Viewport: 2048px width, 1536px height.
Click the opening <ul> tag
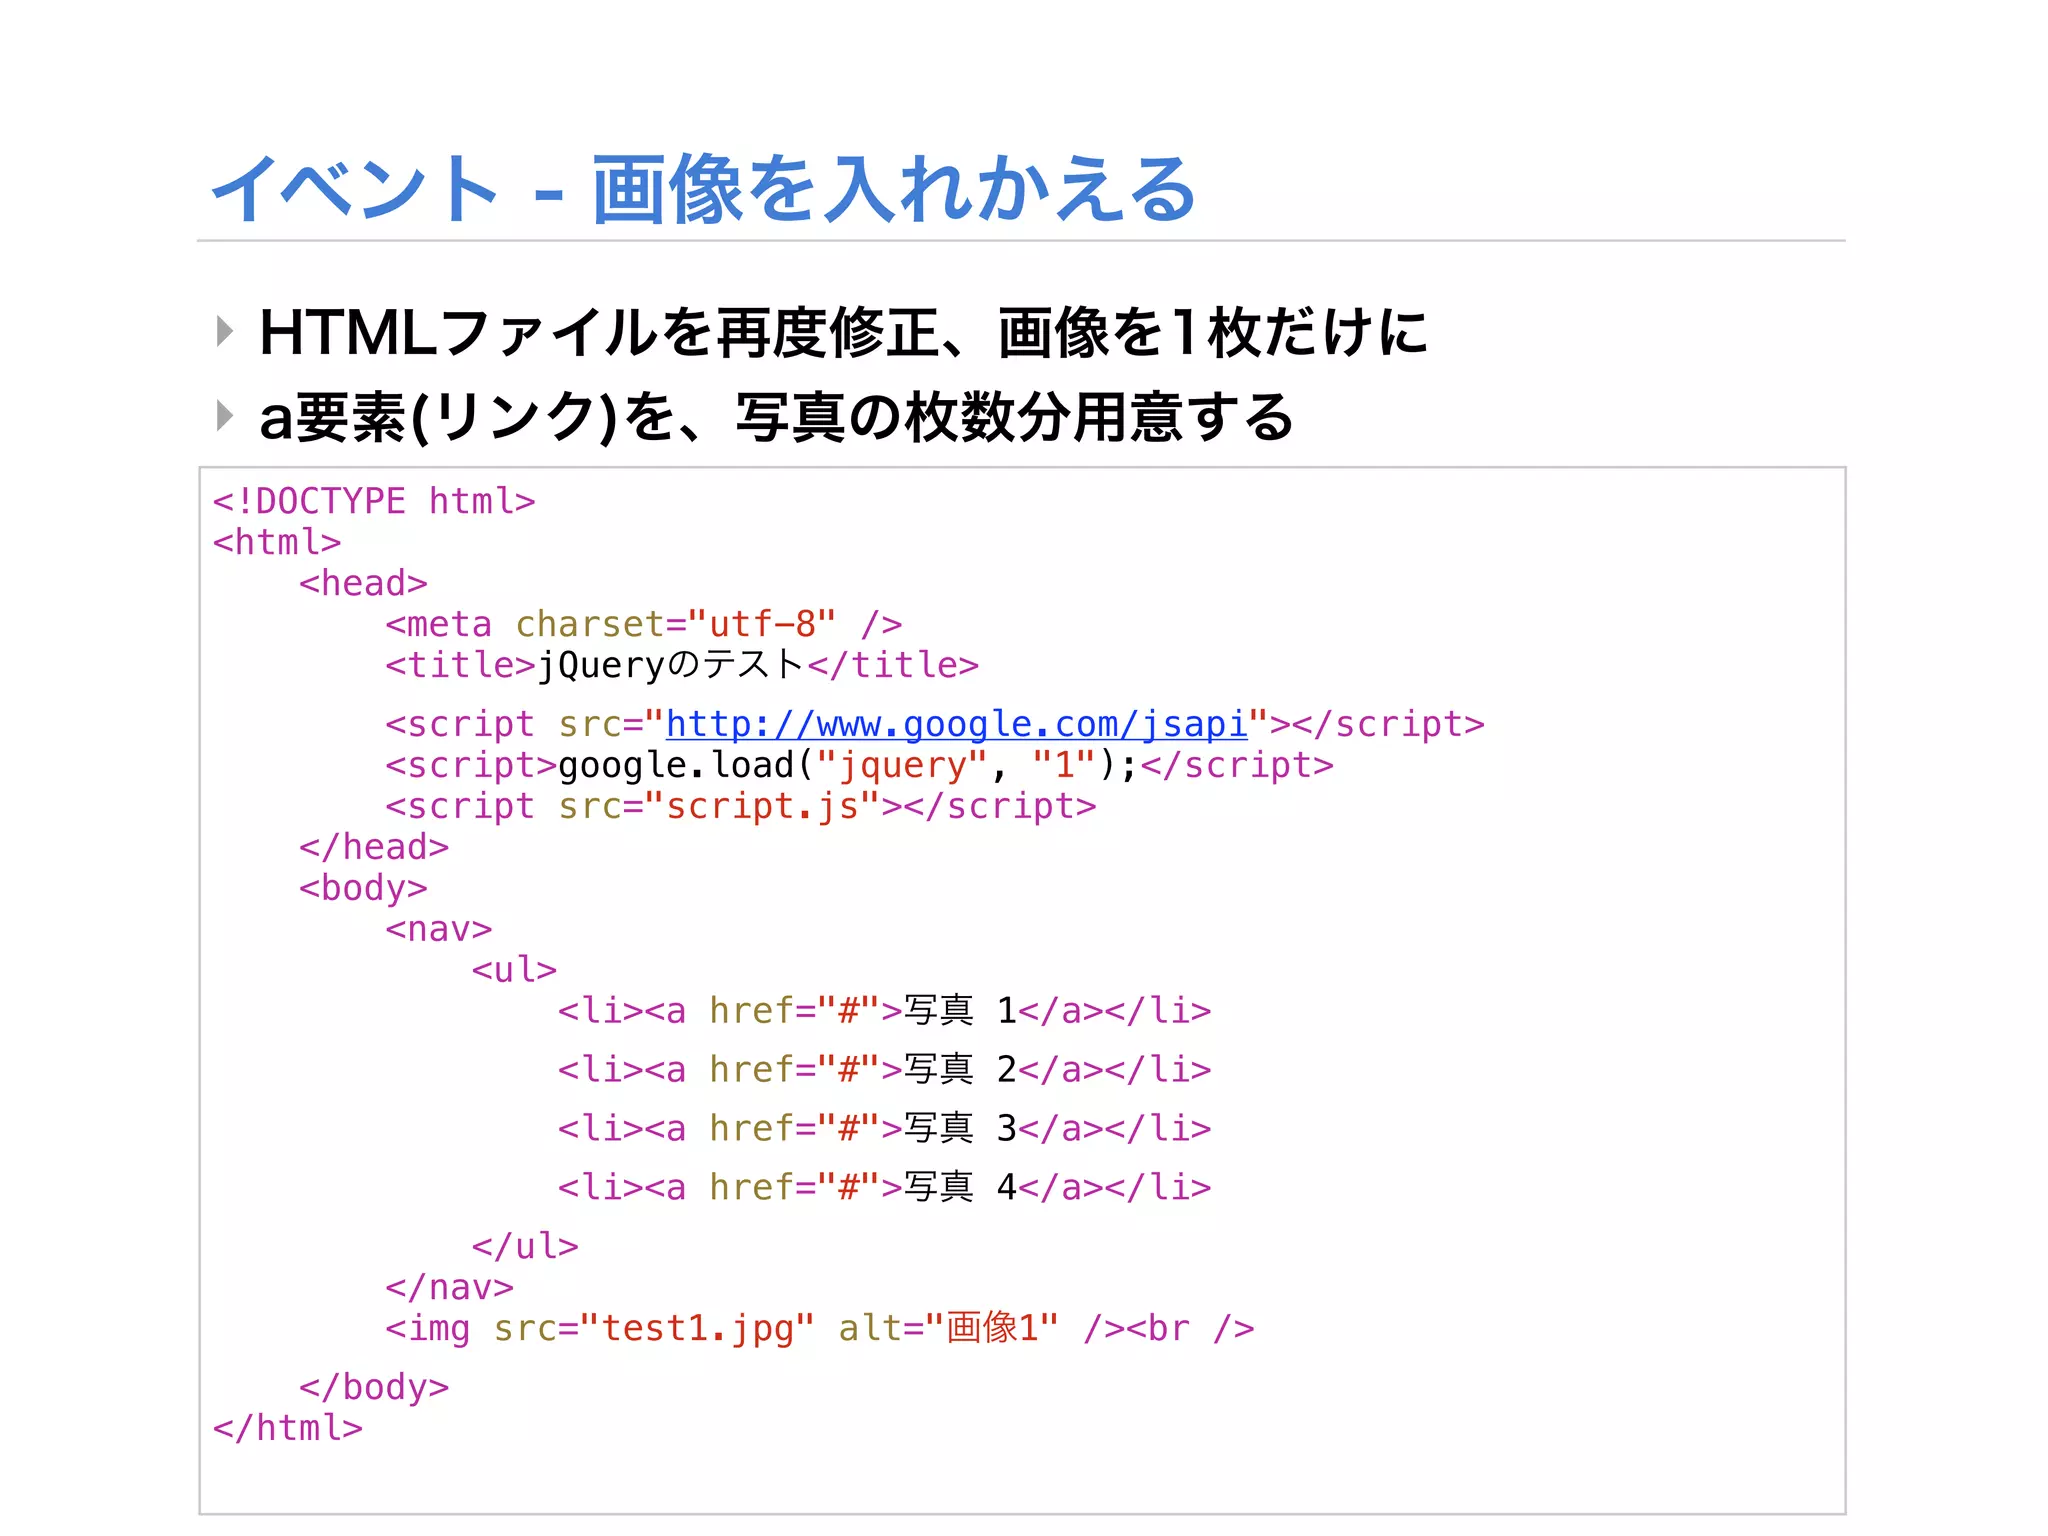pos(514,970)
